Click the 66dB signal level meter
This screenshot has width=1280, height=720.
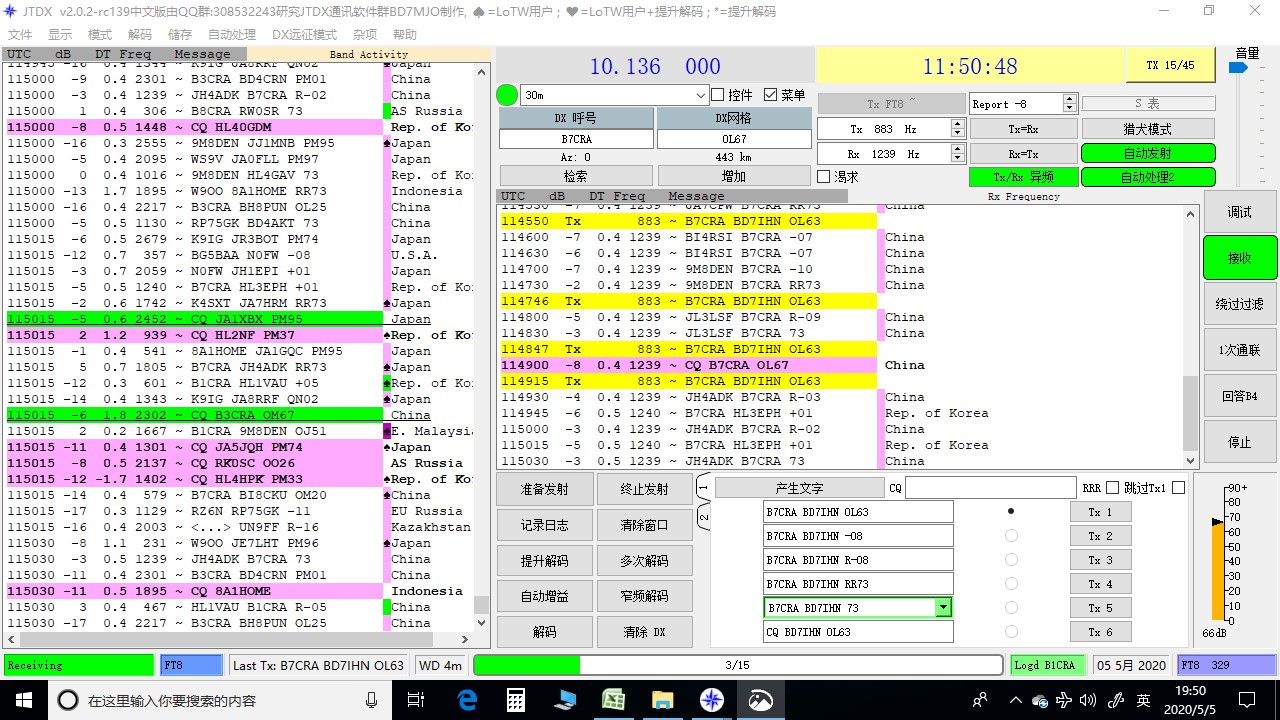1217,555
